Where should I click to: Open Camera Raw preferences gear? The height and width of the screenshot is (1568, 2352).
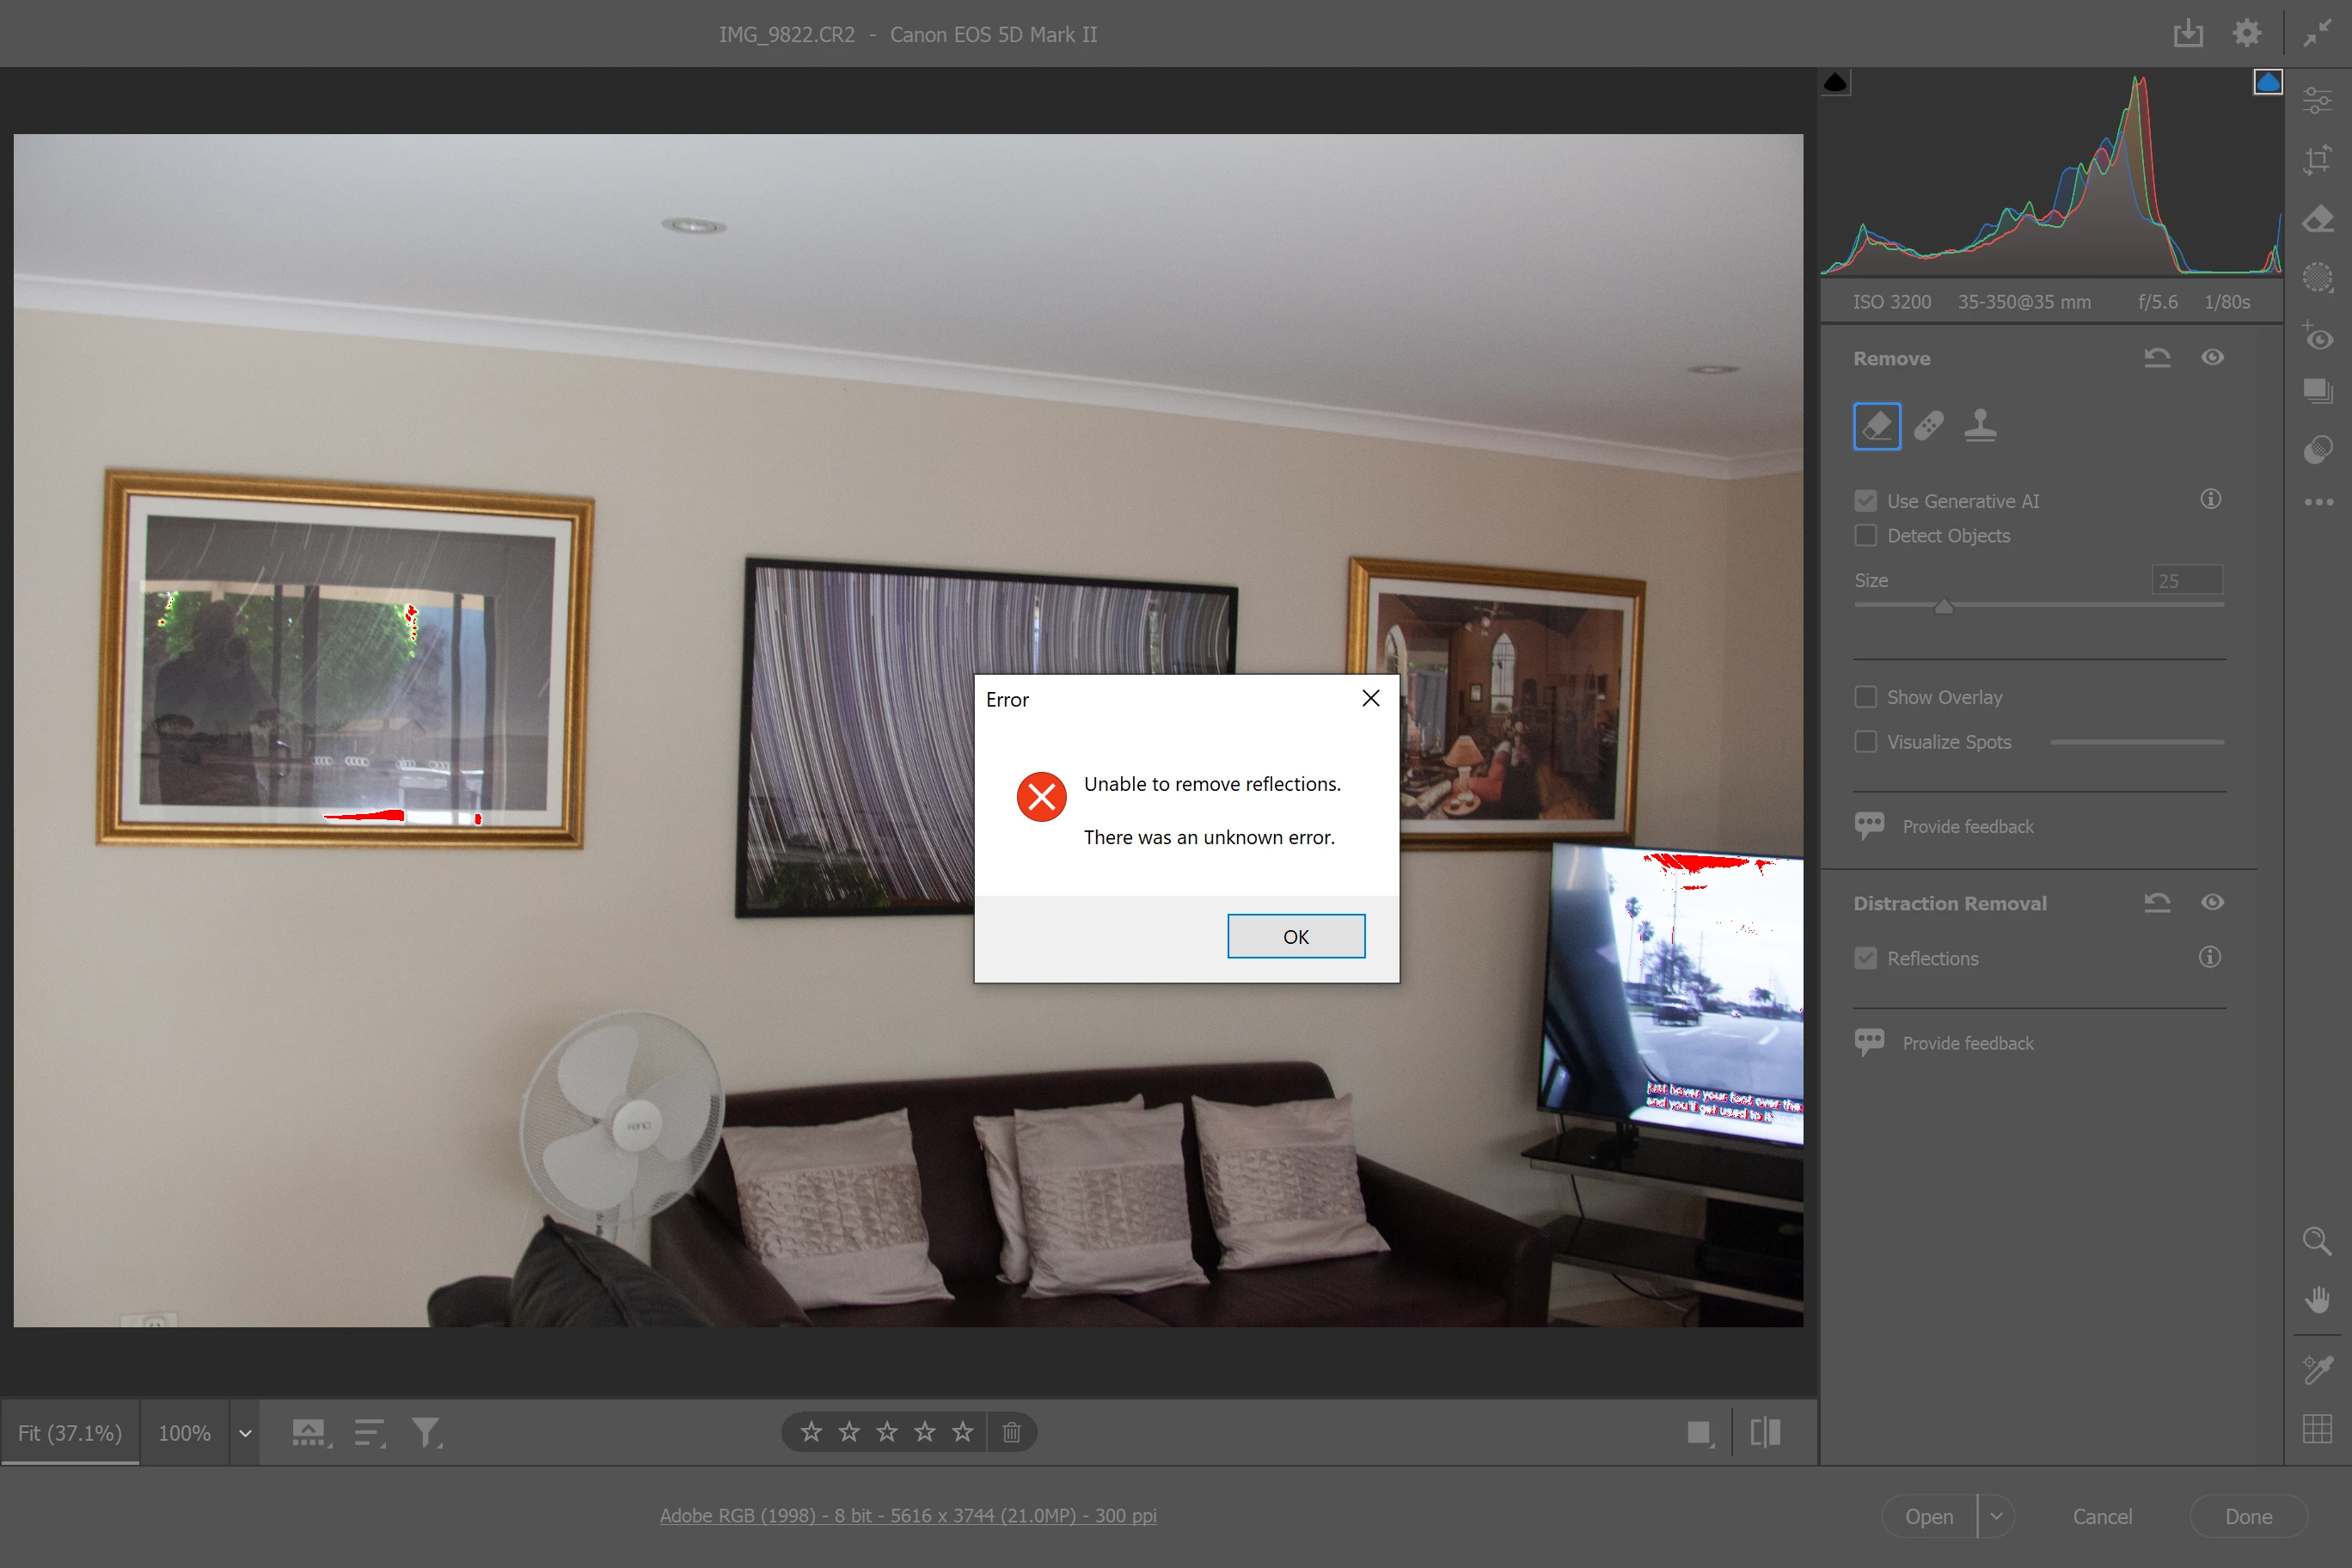tap(2246, 34)
